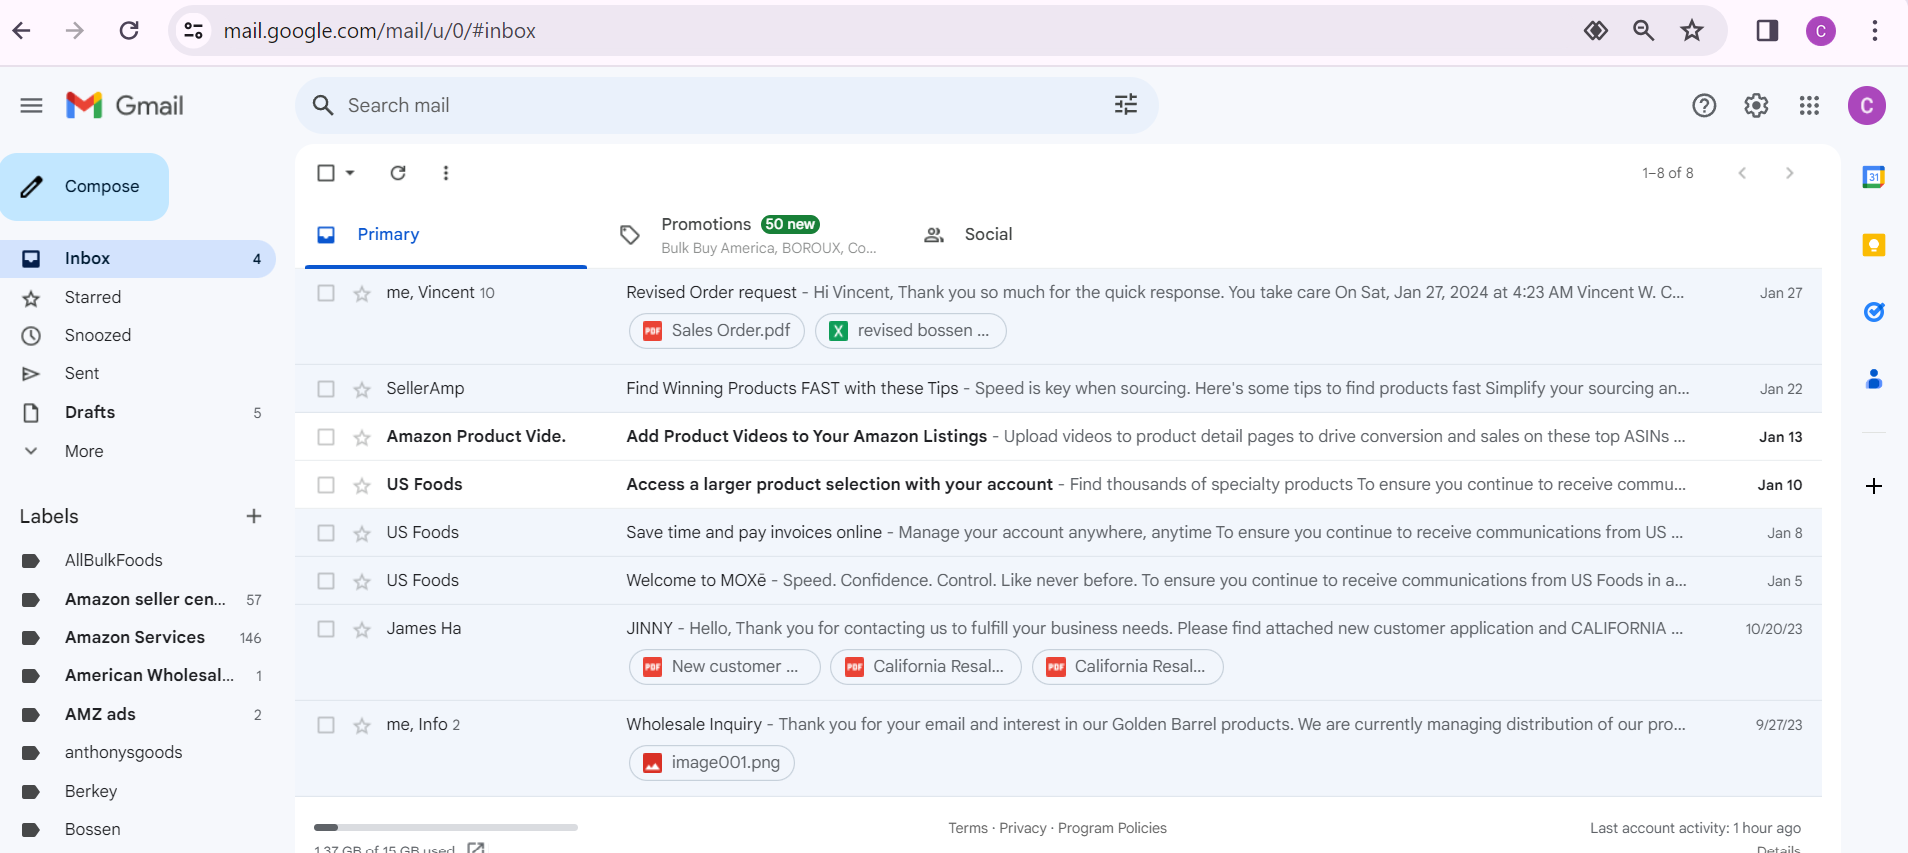The height and width of the screenshot is (853, 1908).
Task: Toggle browser side panel icon
Action: tap(1768, 31)
